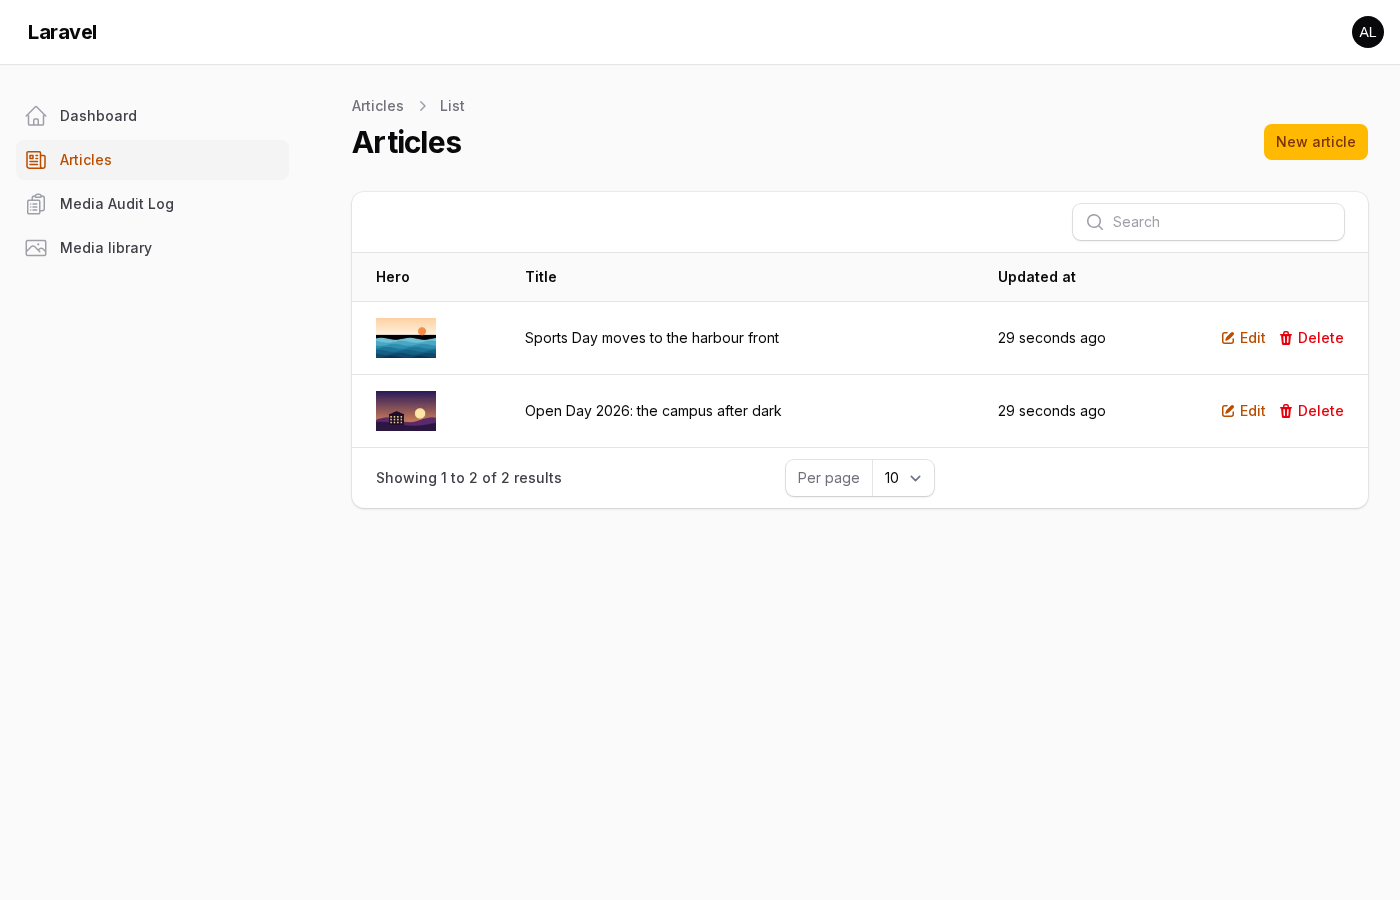Viewport: 1400px width, 900px height.
Task: Click the Hero column header
Action: [x=393, y=277]
